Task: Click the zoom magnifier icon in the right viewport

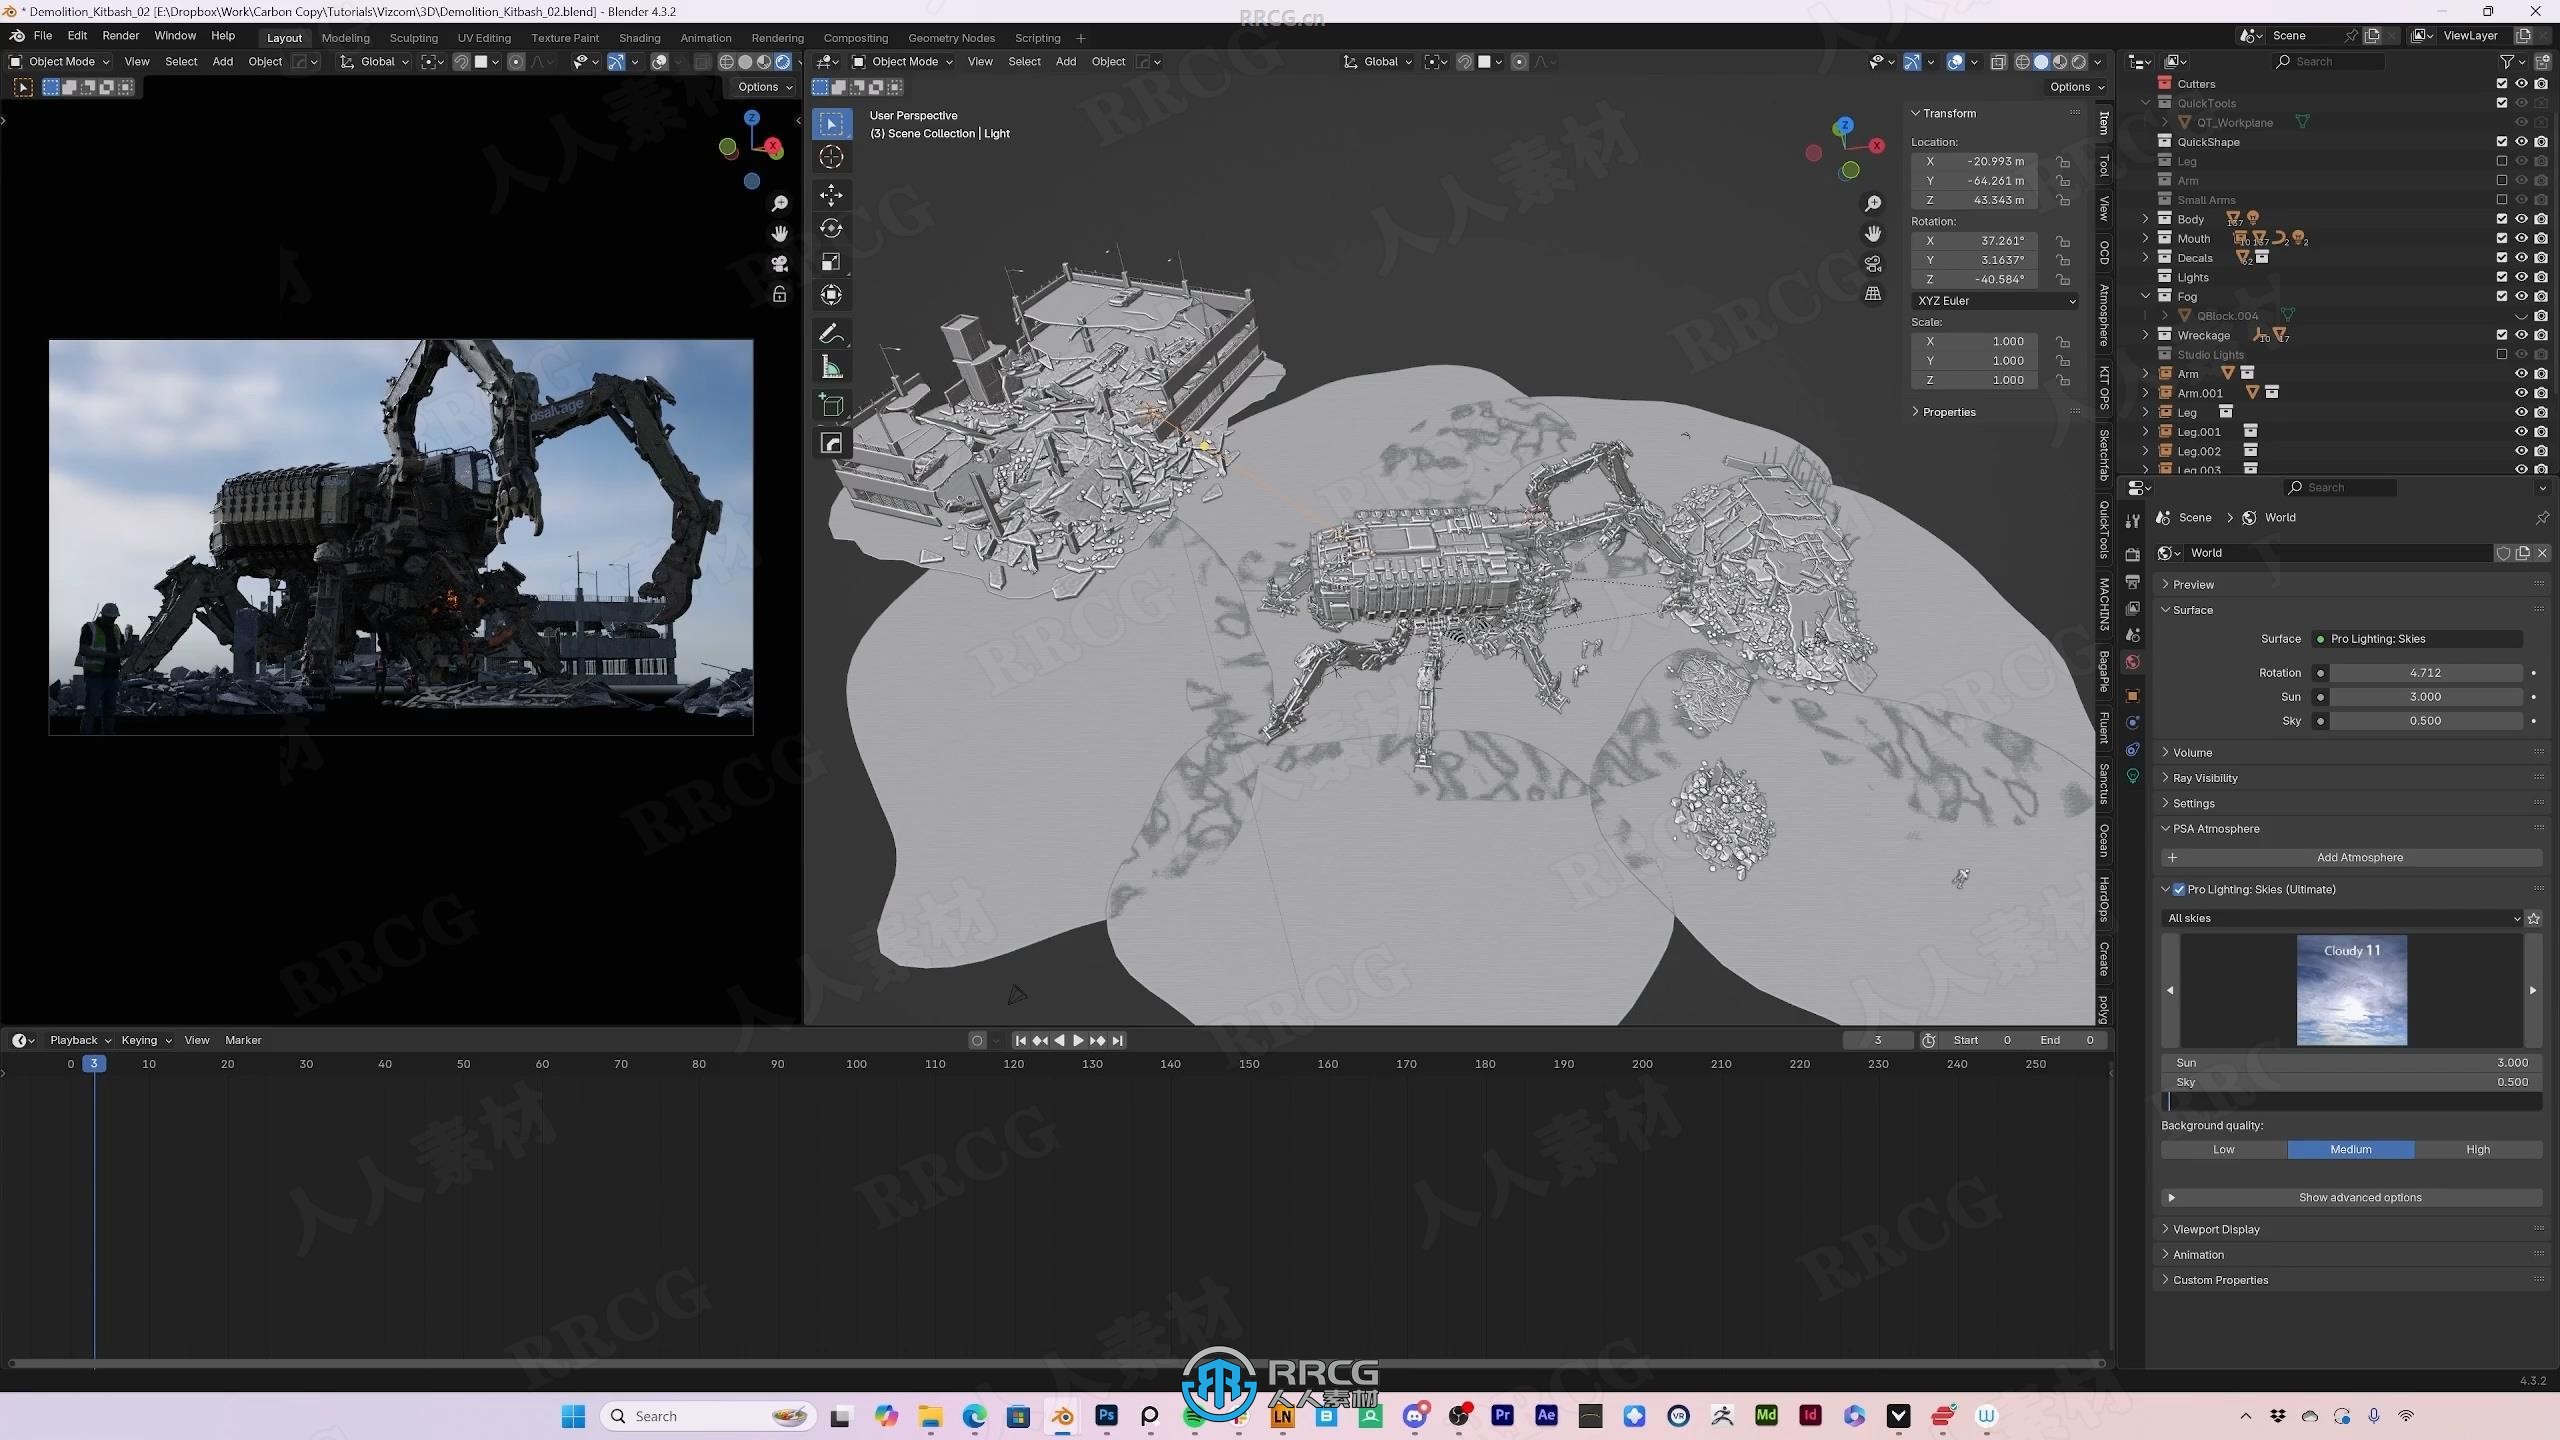Action: point(1873,204)
